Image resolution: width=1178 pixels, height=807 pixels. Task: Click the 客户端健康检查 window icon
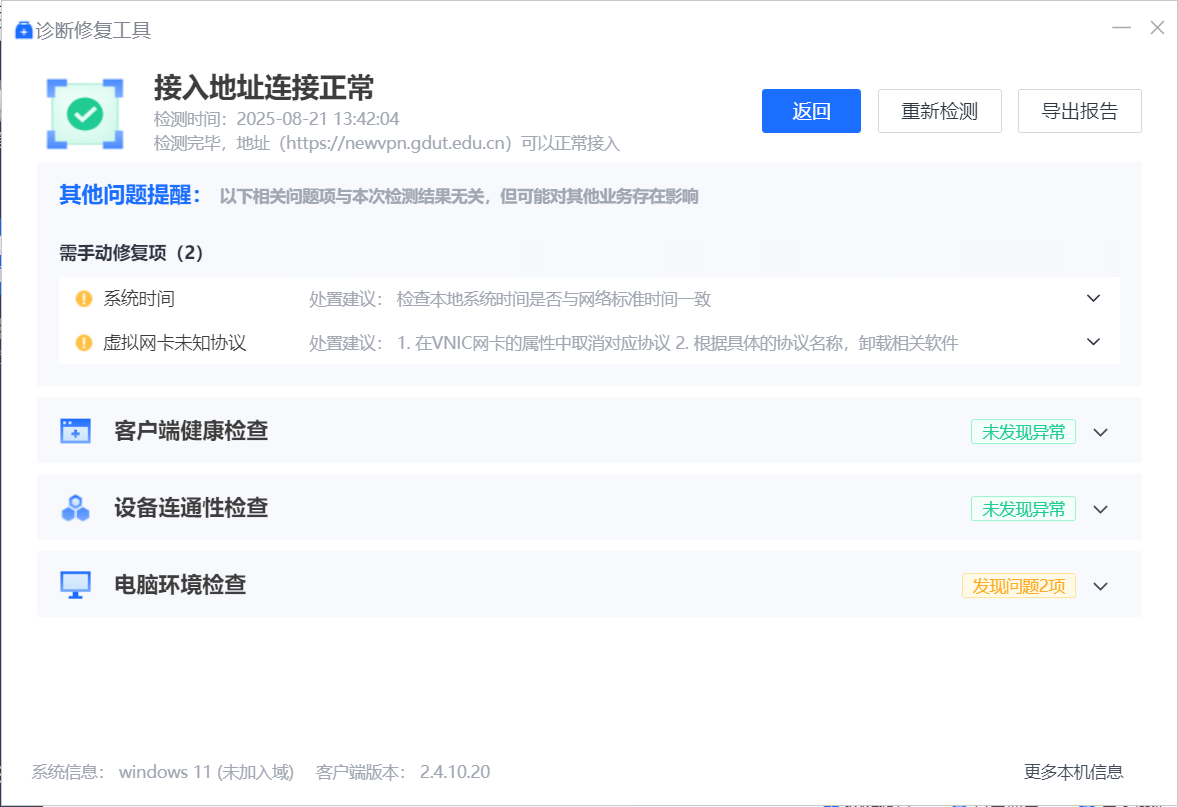tap(75, 431)
